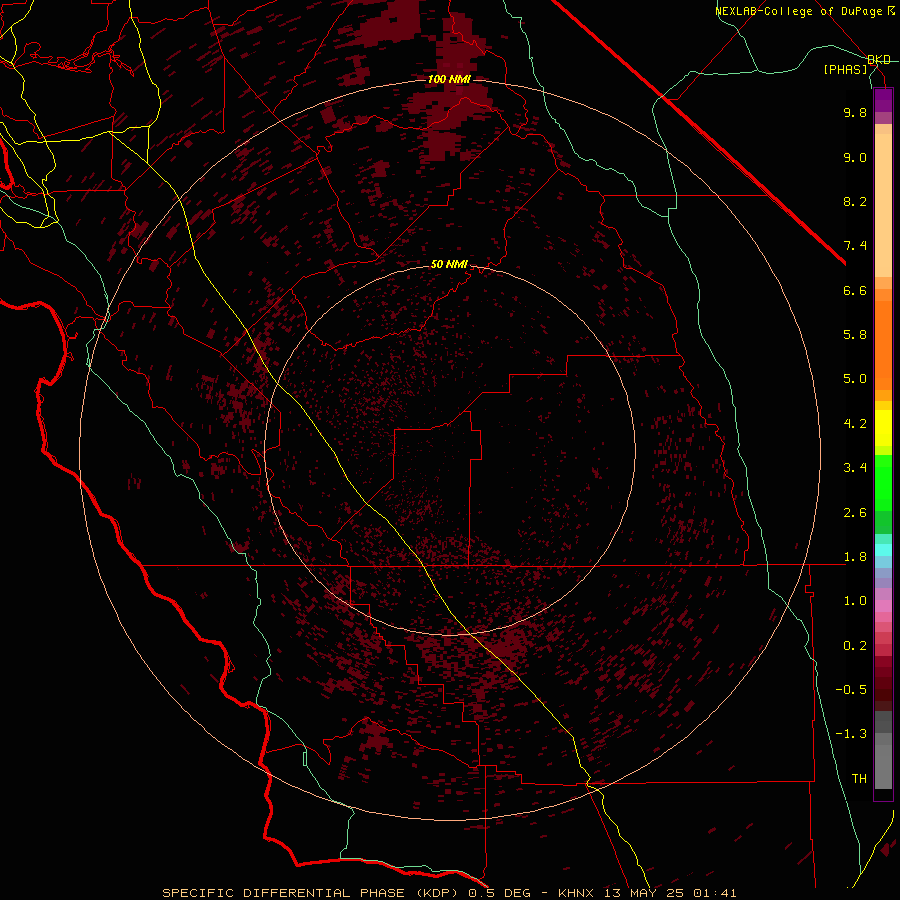Click "SPECIFIC DIFFERENTIAL PHASE" in the caption
The height and width of the screenshot is (900, 900).
282,893
